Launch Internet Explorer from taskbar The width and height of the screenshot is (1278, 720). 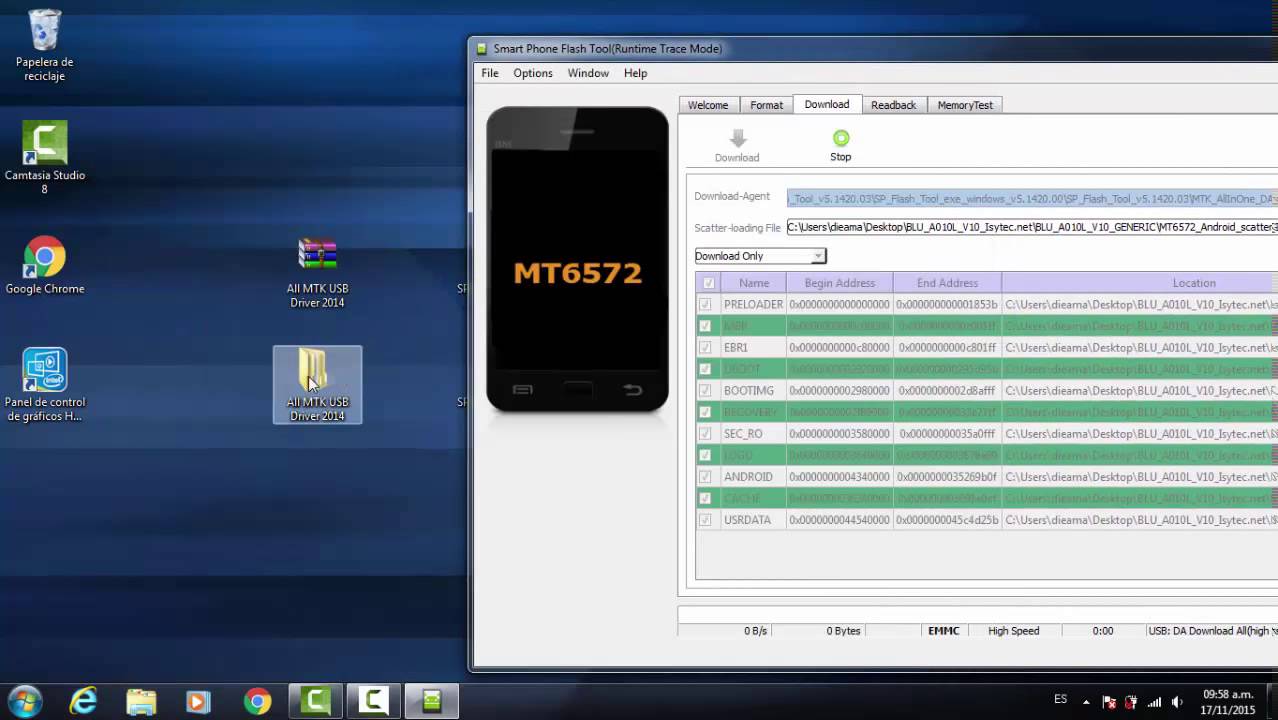pos(83,702)
